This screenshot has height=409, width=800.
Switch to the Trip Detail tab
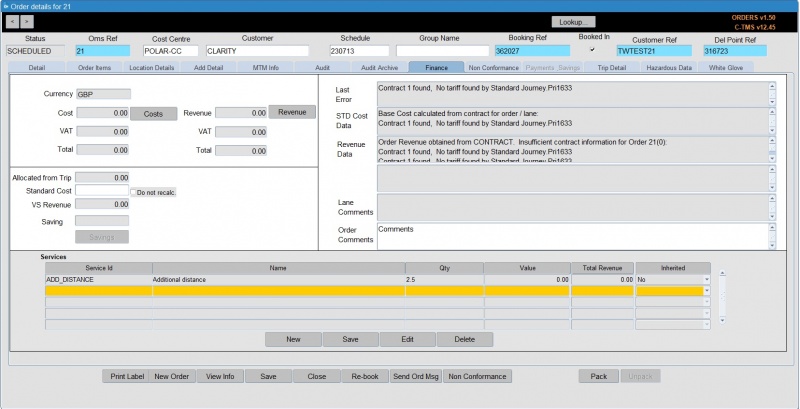611,67
